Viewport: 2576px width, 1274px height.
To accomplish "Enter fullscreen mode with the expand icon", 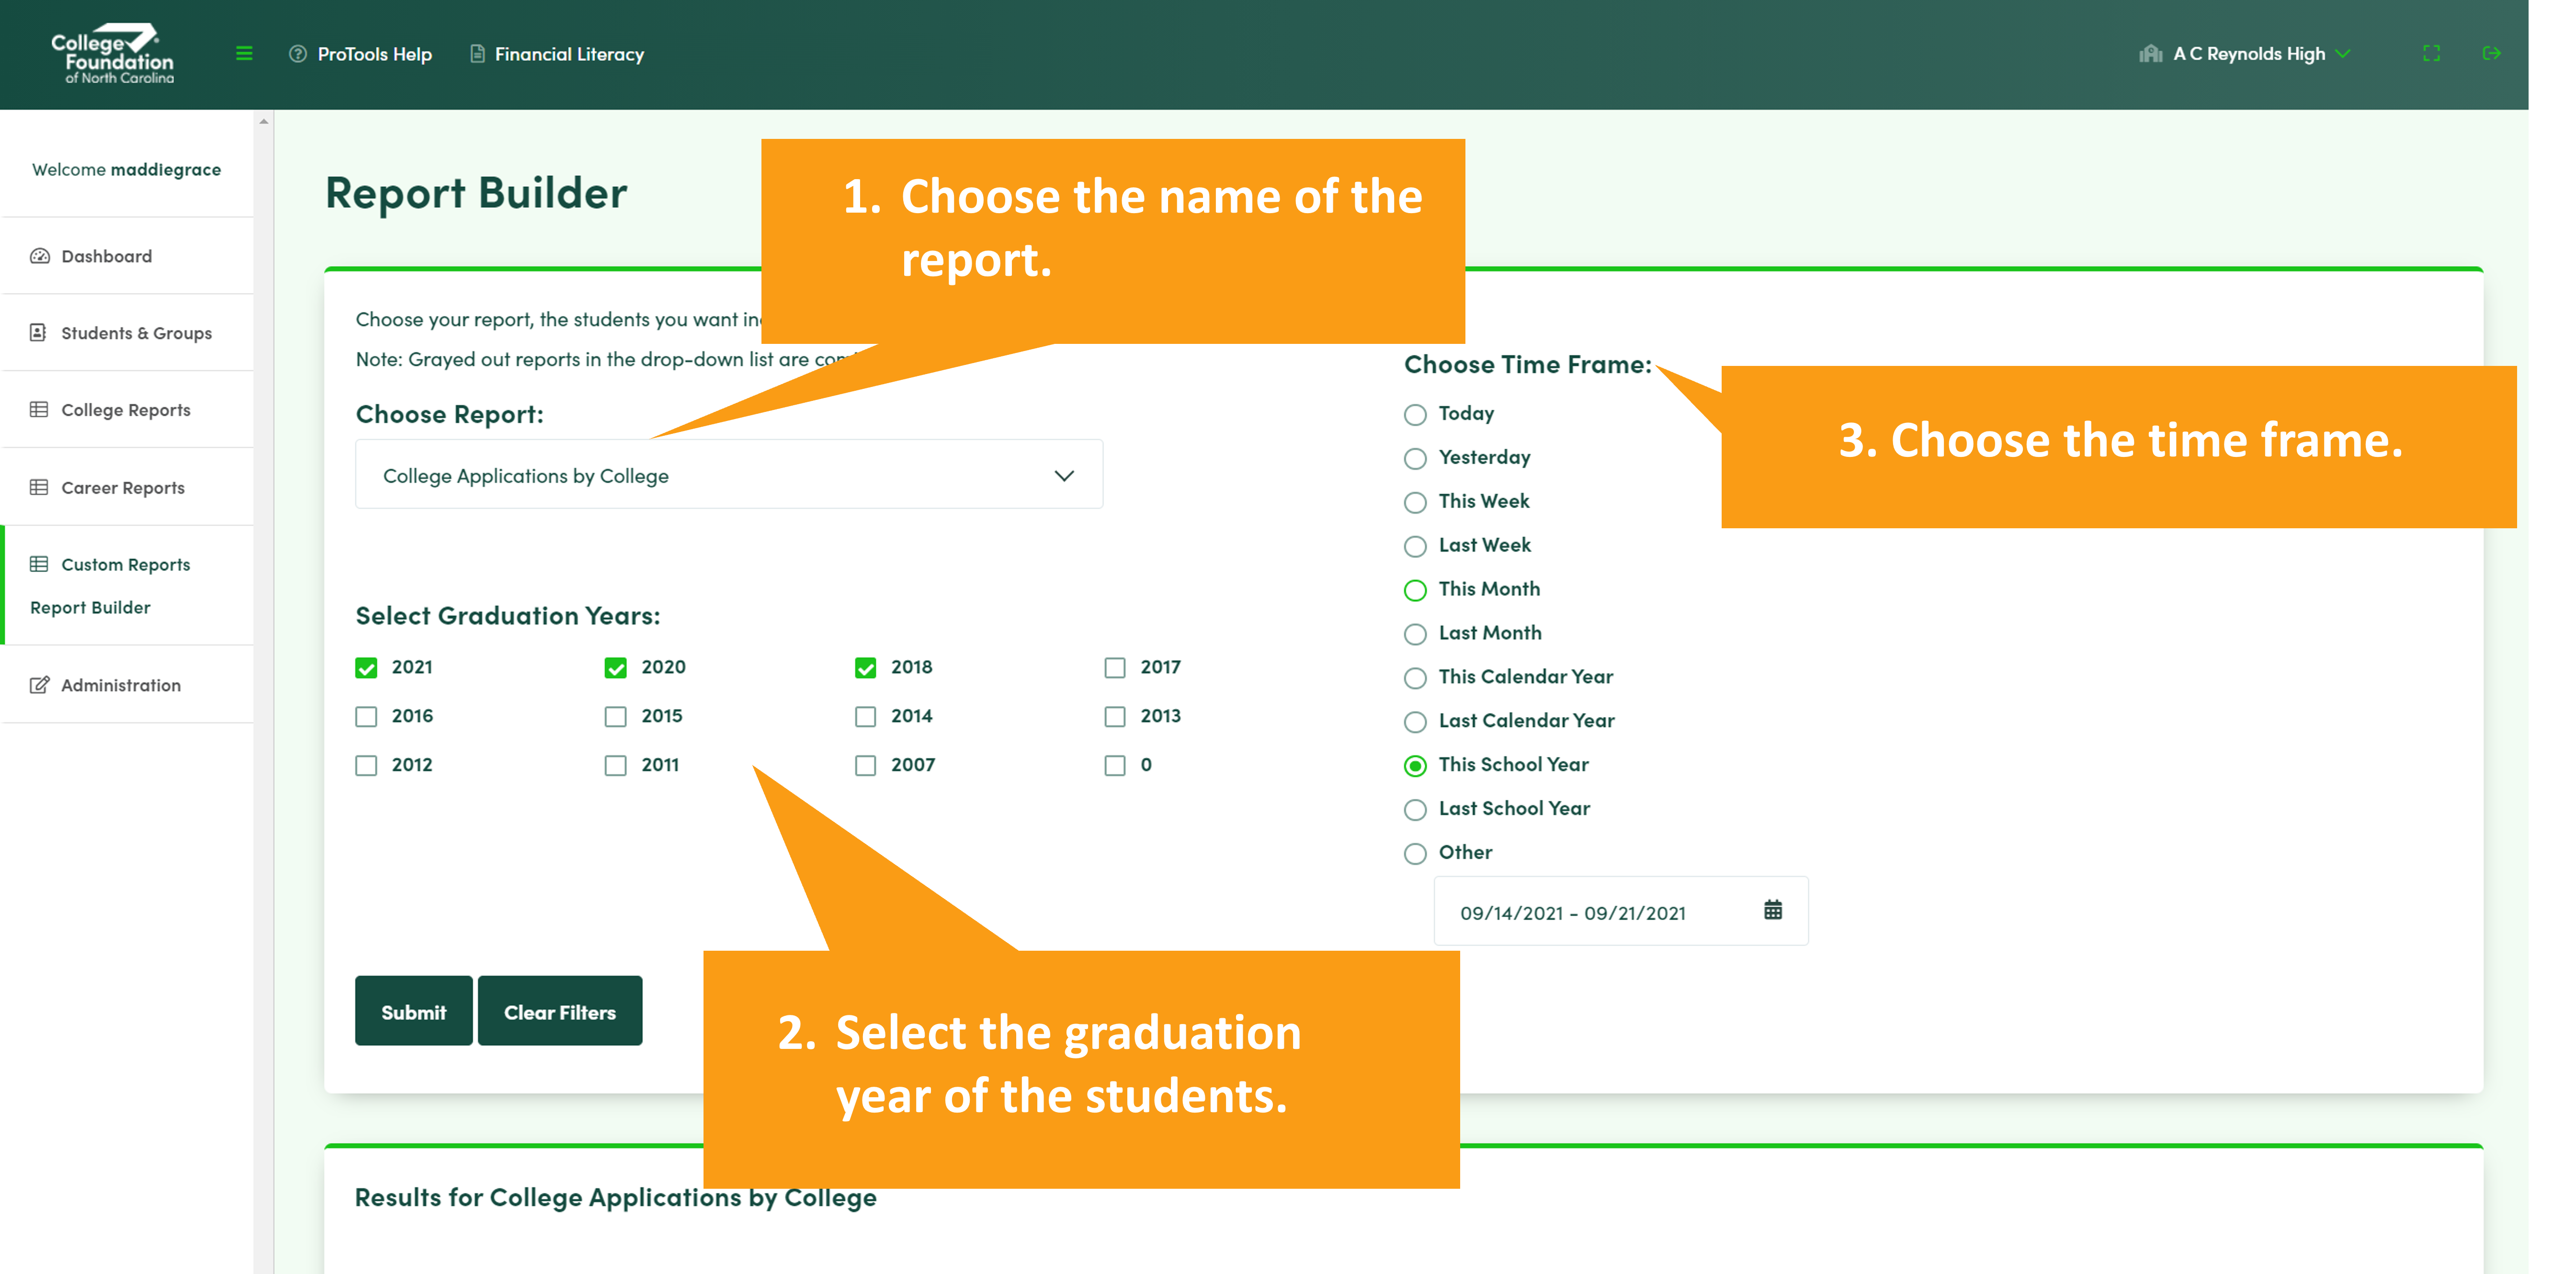I will [x=2431, y=53].
